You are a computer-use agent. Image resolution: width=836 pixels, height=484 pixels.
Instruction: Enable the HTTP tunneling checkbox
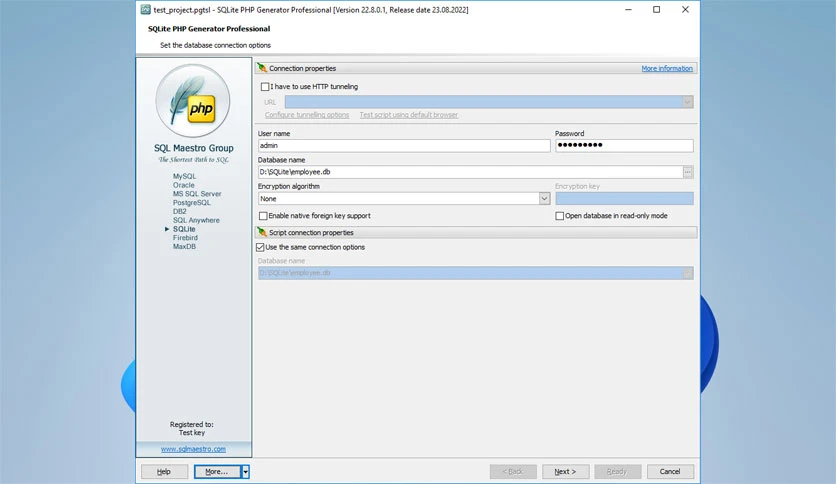pyautogui.click(x=265, y=86)
